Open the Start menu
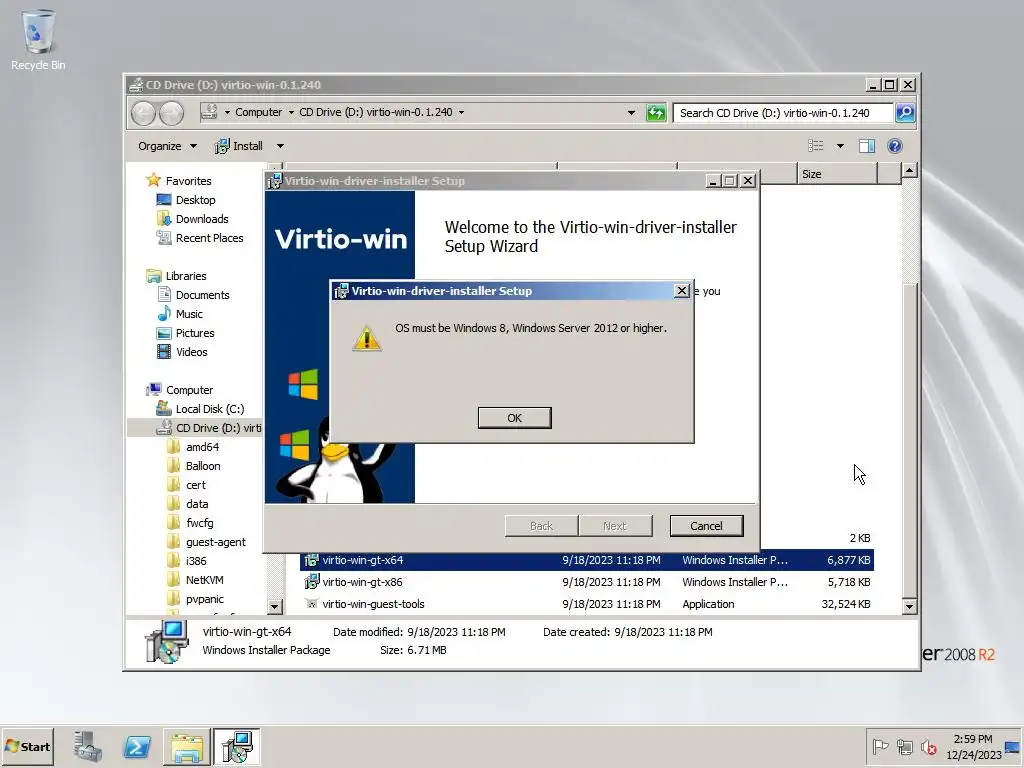This screenshot has height=768, width=1024. pyautogui.click(x=27, y=746)
